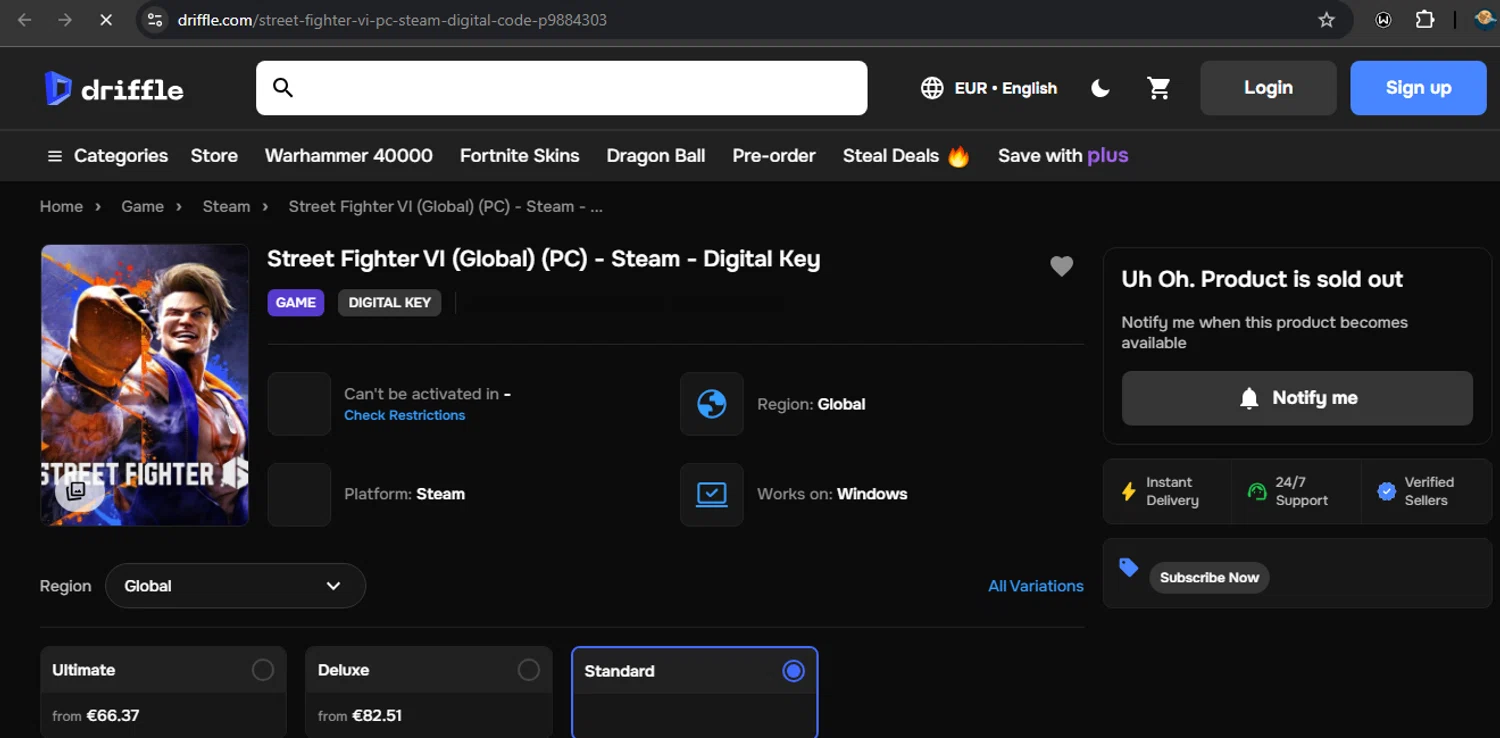Open EUR • English language selector
Screen dimensions: 1500x738
tap(988, 88)
